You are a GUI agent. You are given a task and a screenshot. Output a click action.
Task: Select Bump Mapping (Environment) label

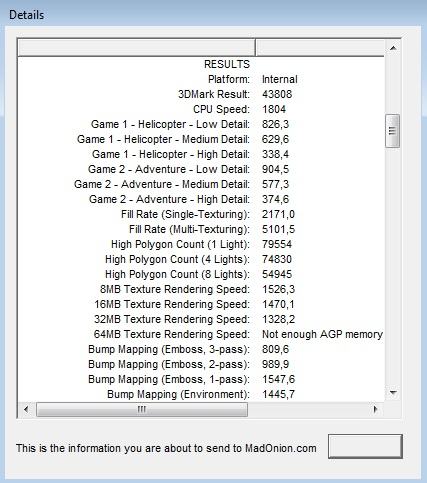pos(178,394)
